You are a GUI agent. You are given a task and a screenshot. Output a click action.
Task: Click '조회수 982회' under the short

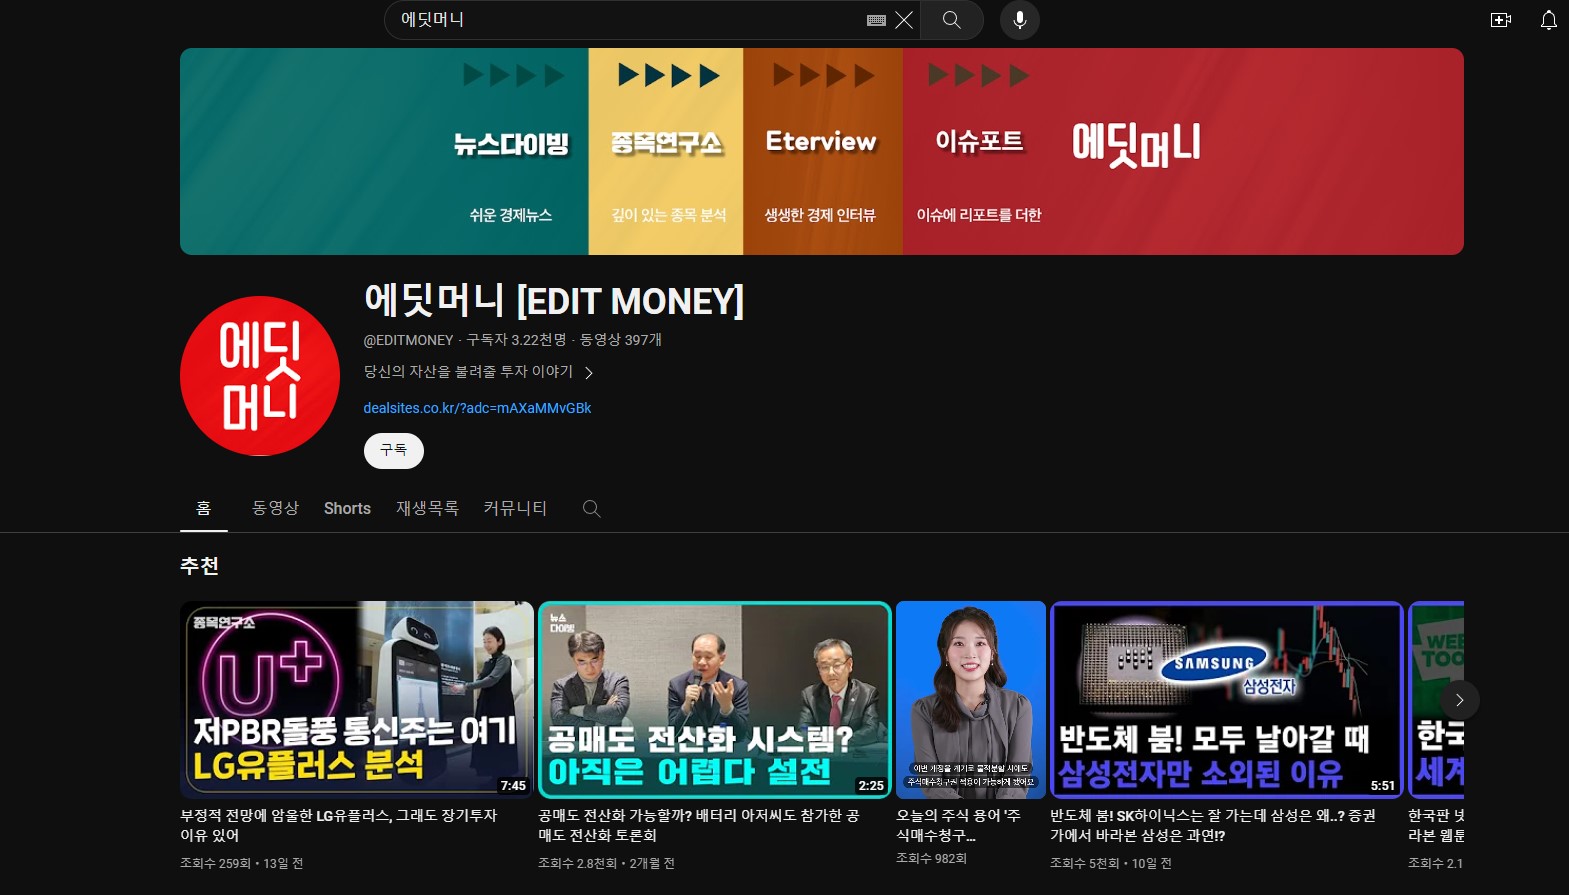tap(931, 858)
